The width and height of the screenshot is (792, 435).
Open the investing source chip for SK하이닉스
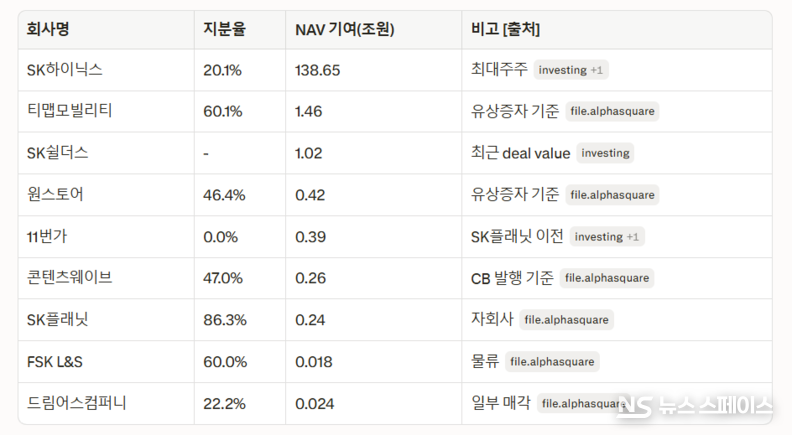click(572, 70)
